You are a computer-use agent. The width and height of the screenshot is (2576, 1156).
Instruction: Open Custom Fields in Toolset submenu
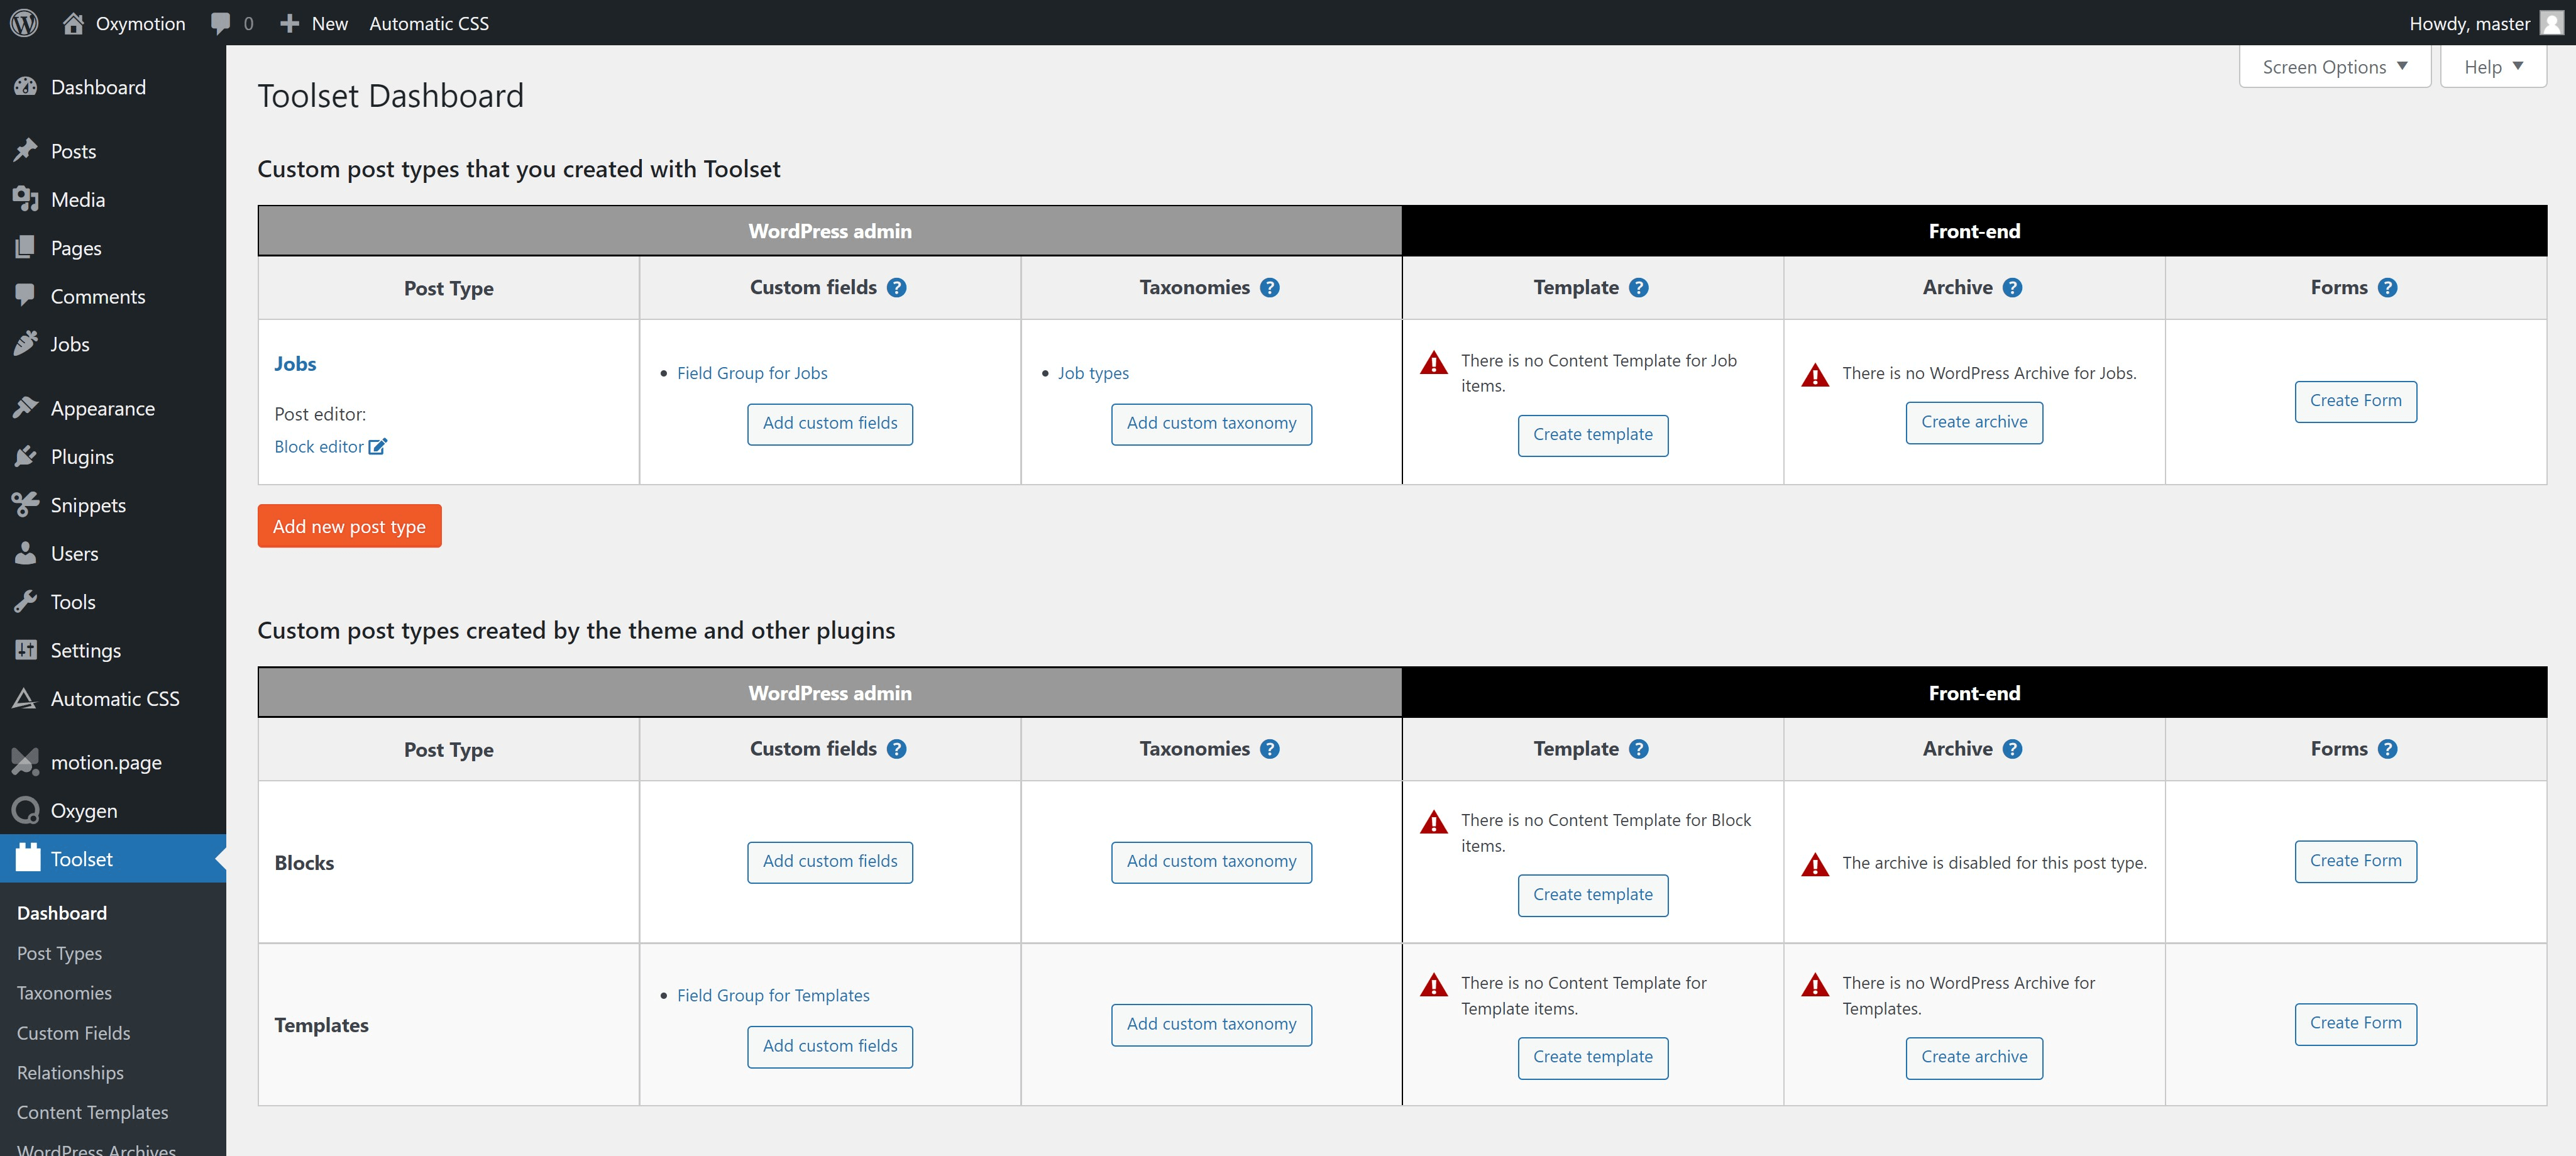pos(73,1033)
